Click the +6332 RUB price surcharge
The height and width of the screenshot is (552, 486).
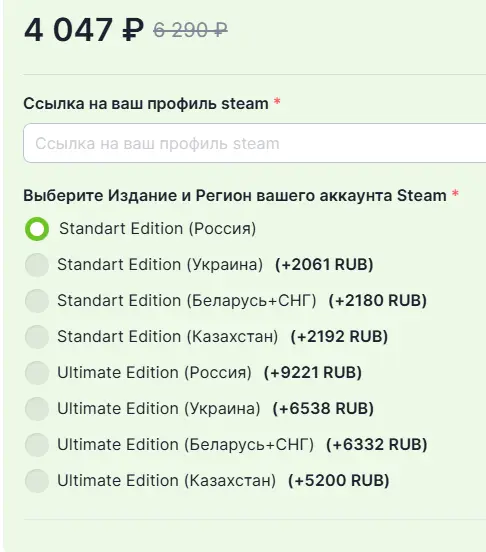click(x=377, y=445)
